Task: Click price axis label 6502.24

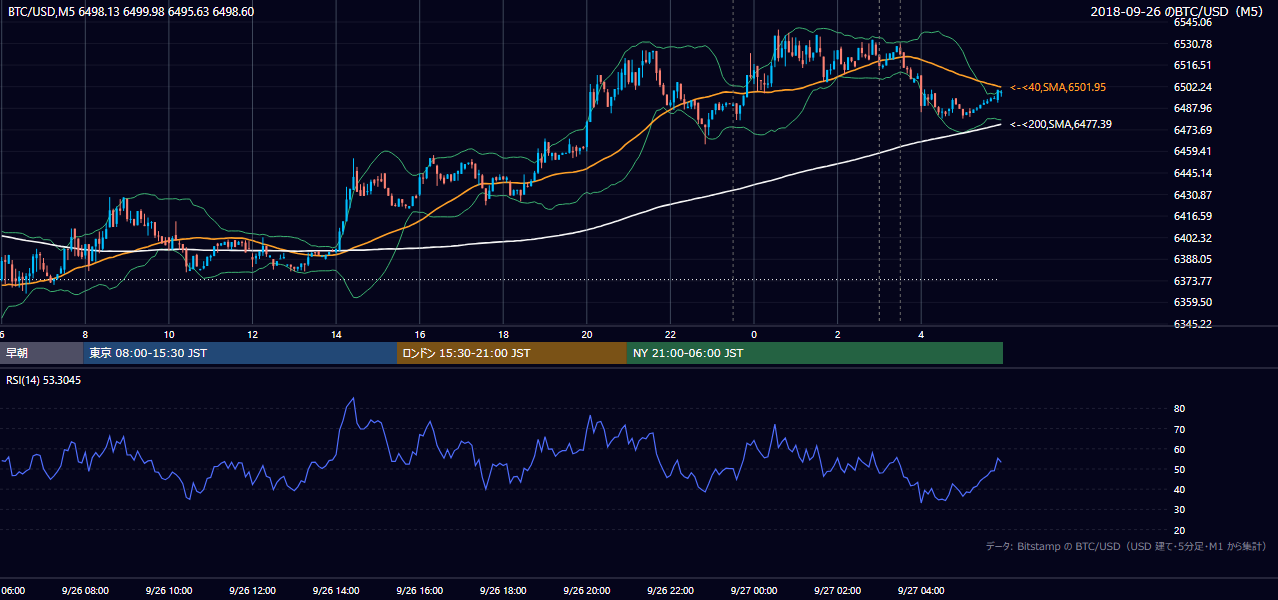Action: [1193, 87]
